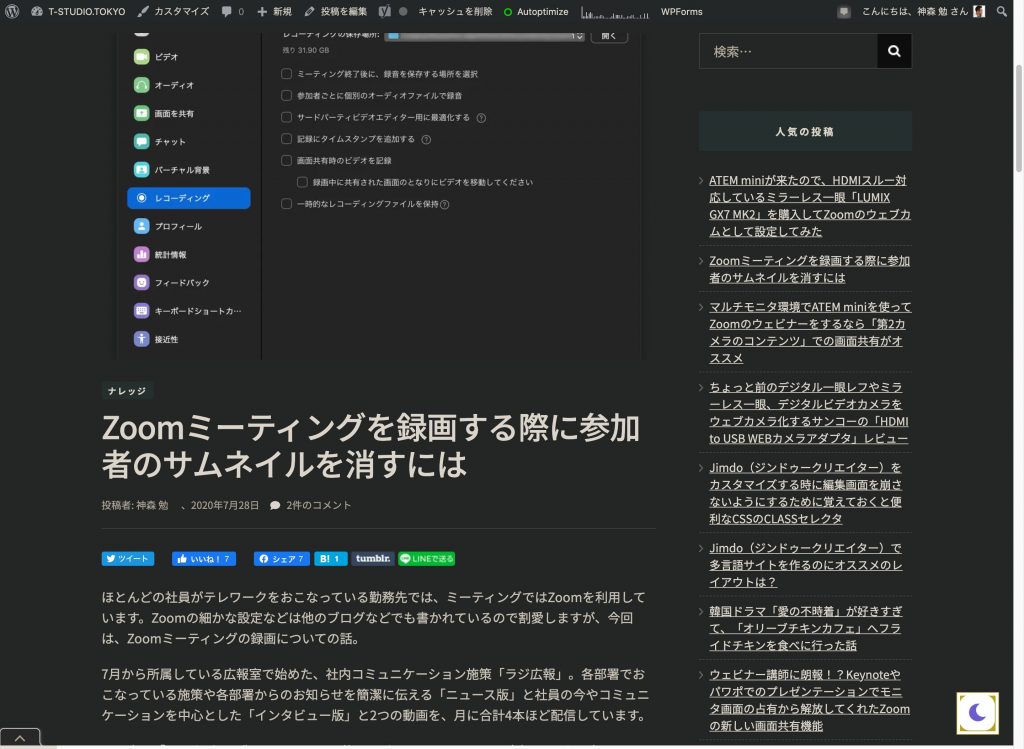Open the WPForms admin bar menu
Viewport: 1024px width, 749px height.
coord(681,11)
